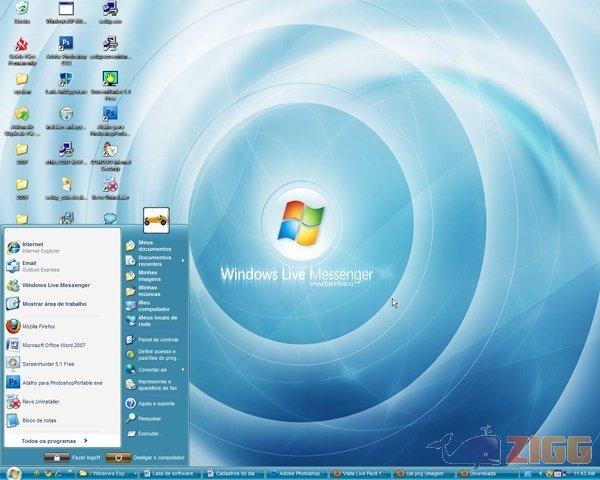The height and width of the screenshot is (480, 600).
Task: Switch to Windows Explorer taskbar button
Action: click(107, 473)
